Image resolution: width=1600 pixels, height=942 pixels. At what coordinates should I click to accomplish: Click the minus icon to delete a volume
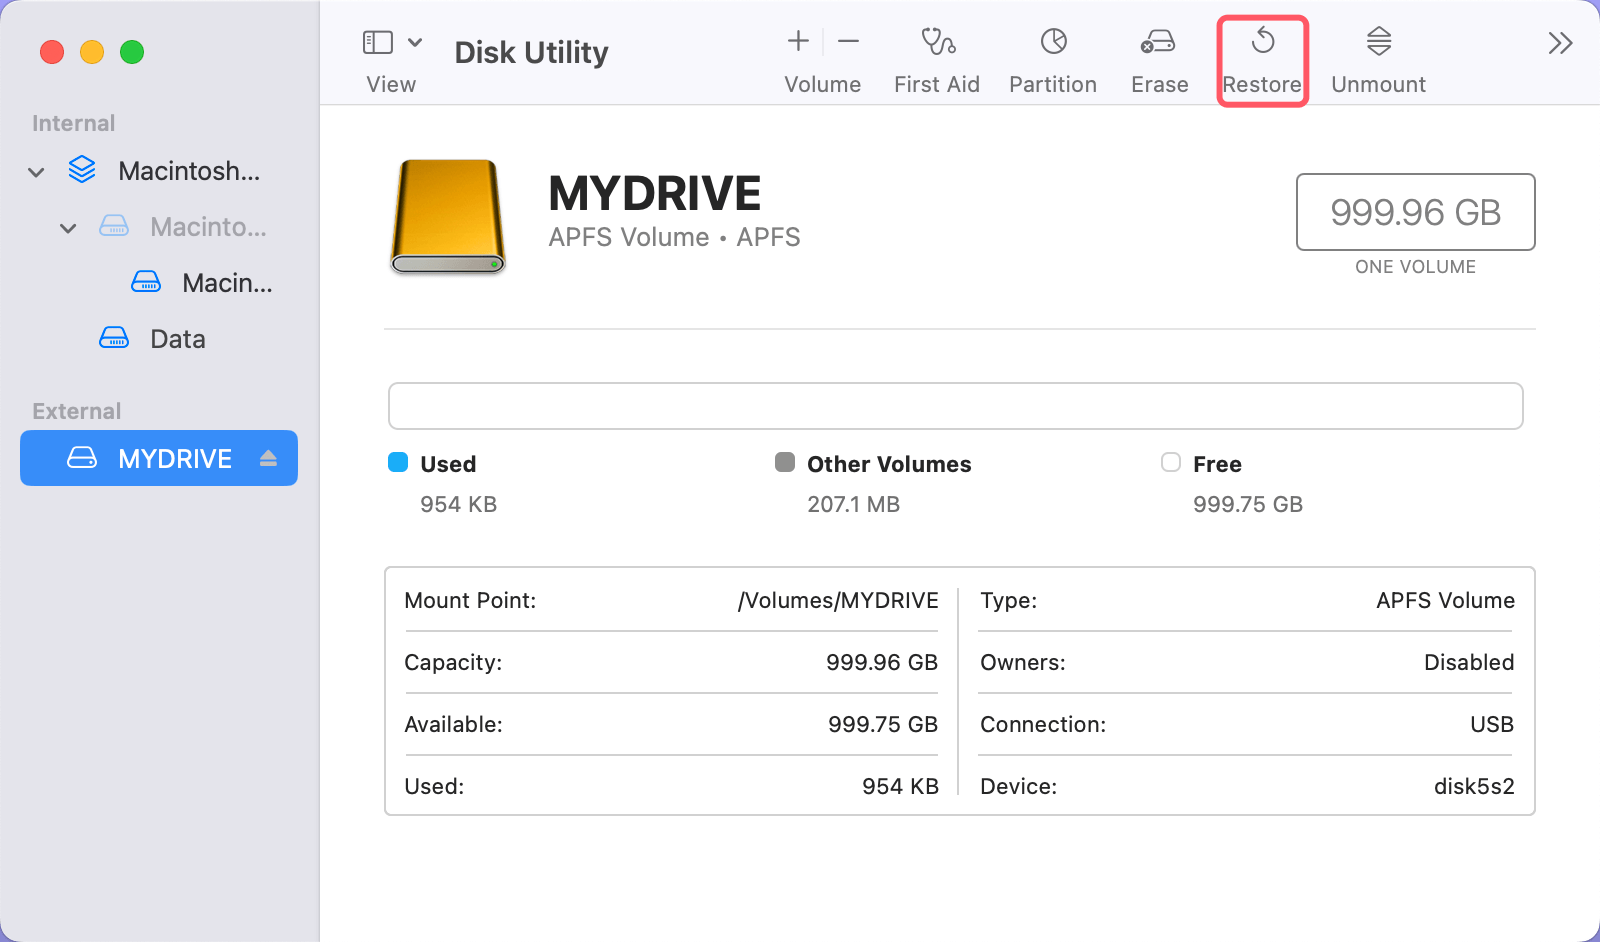click(x=847, y=42)
